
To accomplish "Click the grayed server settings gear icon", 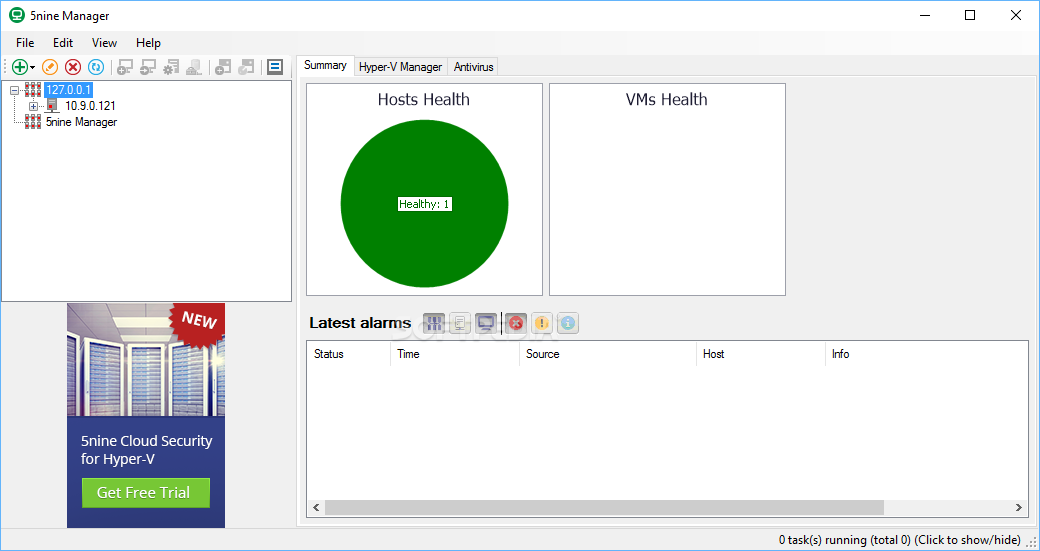I will pos(171,67).
